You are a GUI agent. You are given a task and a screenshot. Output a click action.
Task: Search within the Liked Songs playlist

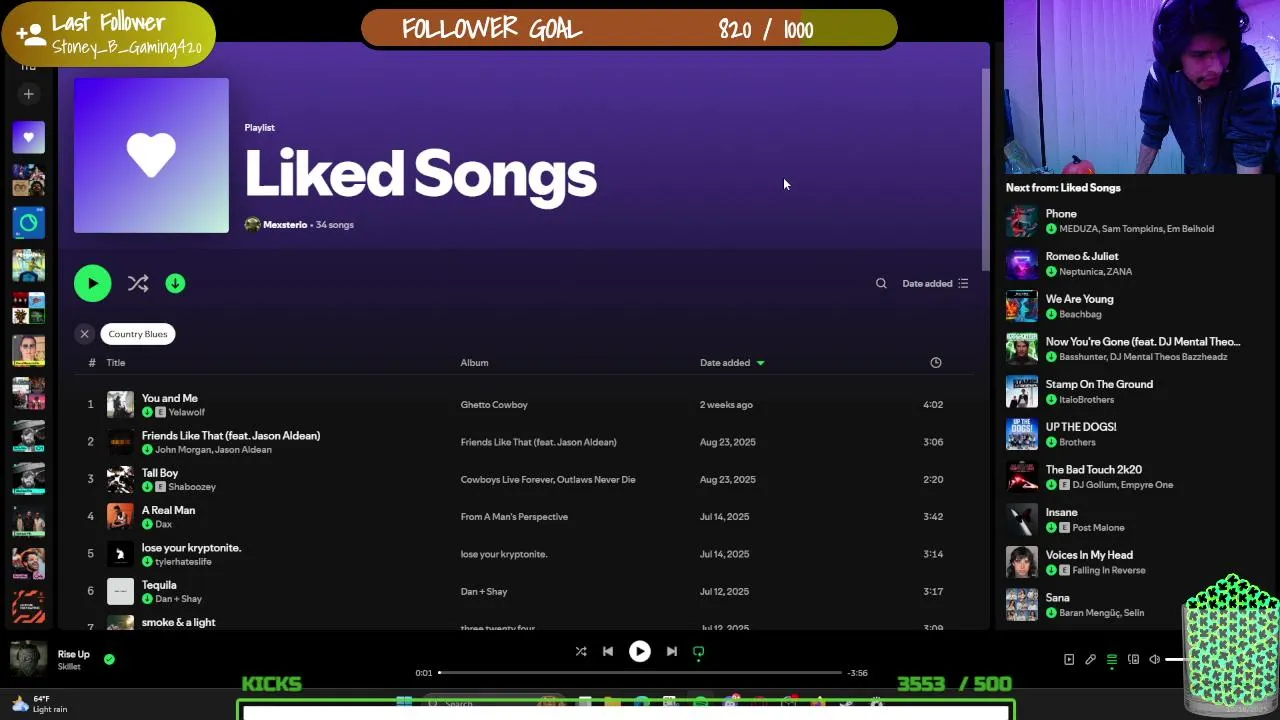[x=881, y=284]
